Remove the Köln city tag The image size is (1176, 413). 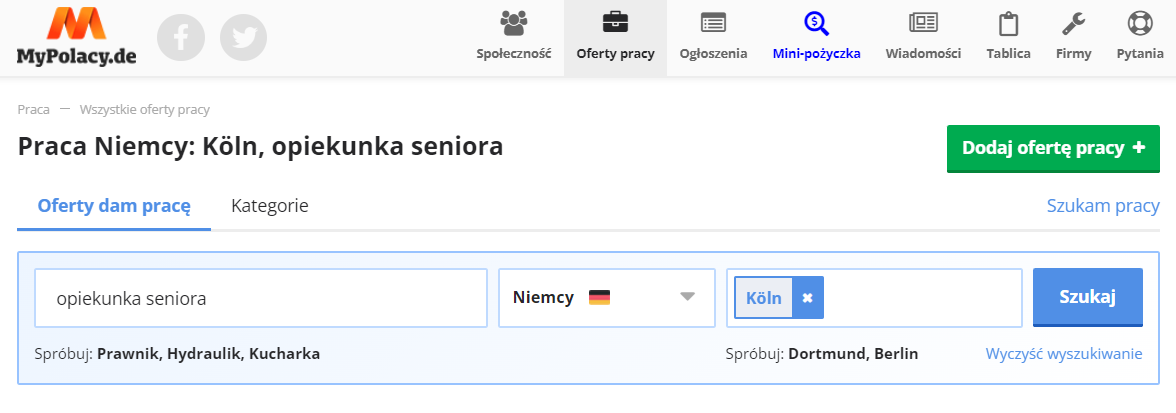coord(808,298)
